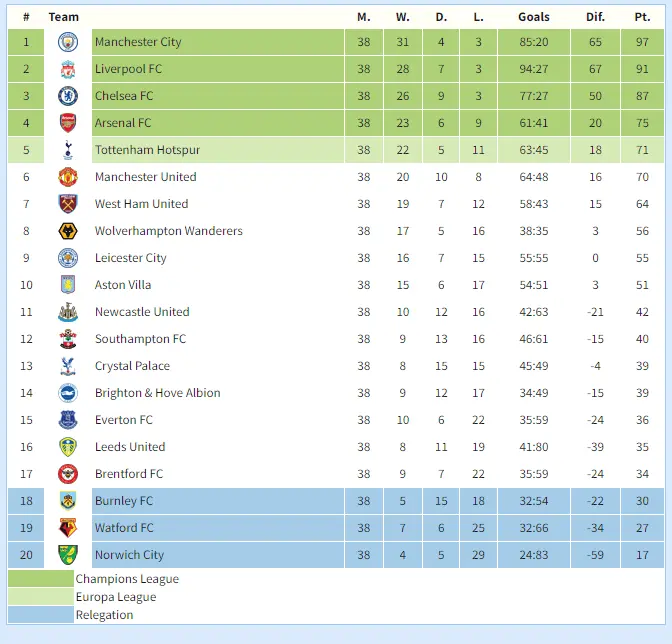Open the Aston Villa team link

click(x=123, y=285)
